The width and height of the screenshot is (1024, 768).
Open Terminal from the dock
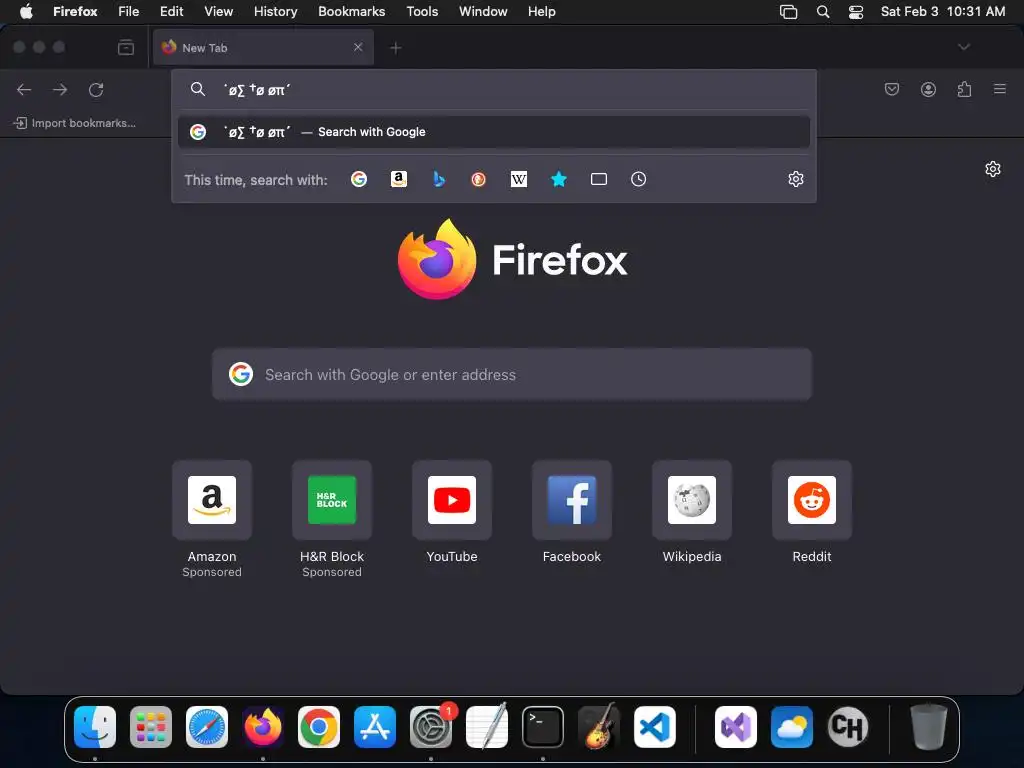pyautogui.click(x=543, y=727)
